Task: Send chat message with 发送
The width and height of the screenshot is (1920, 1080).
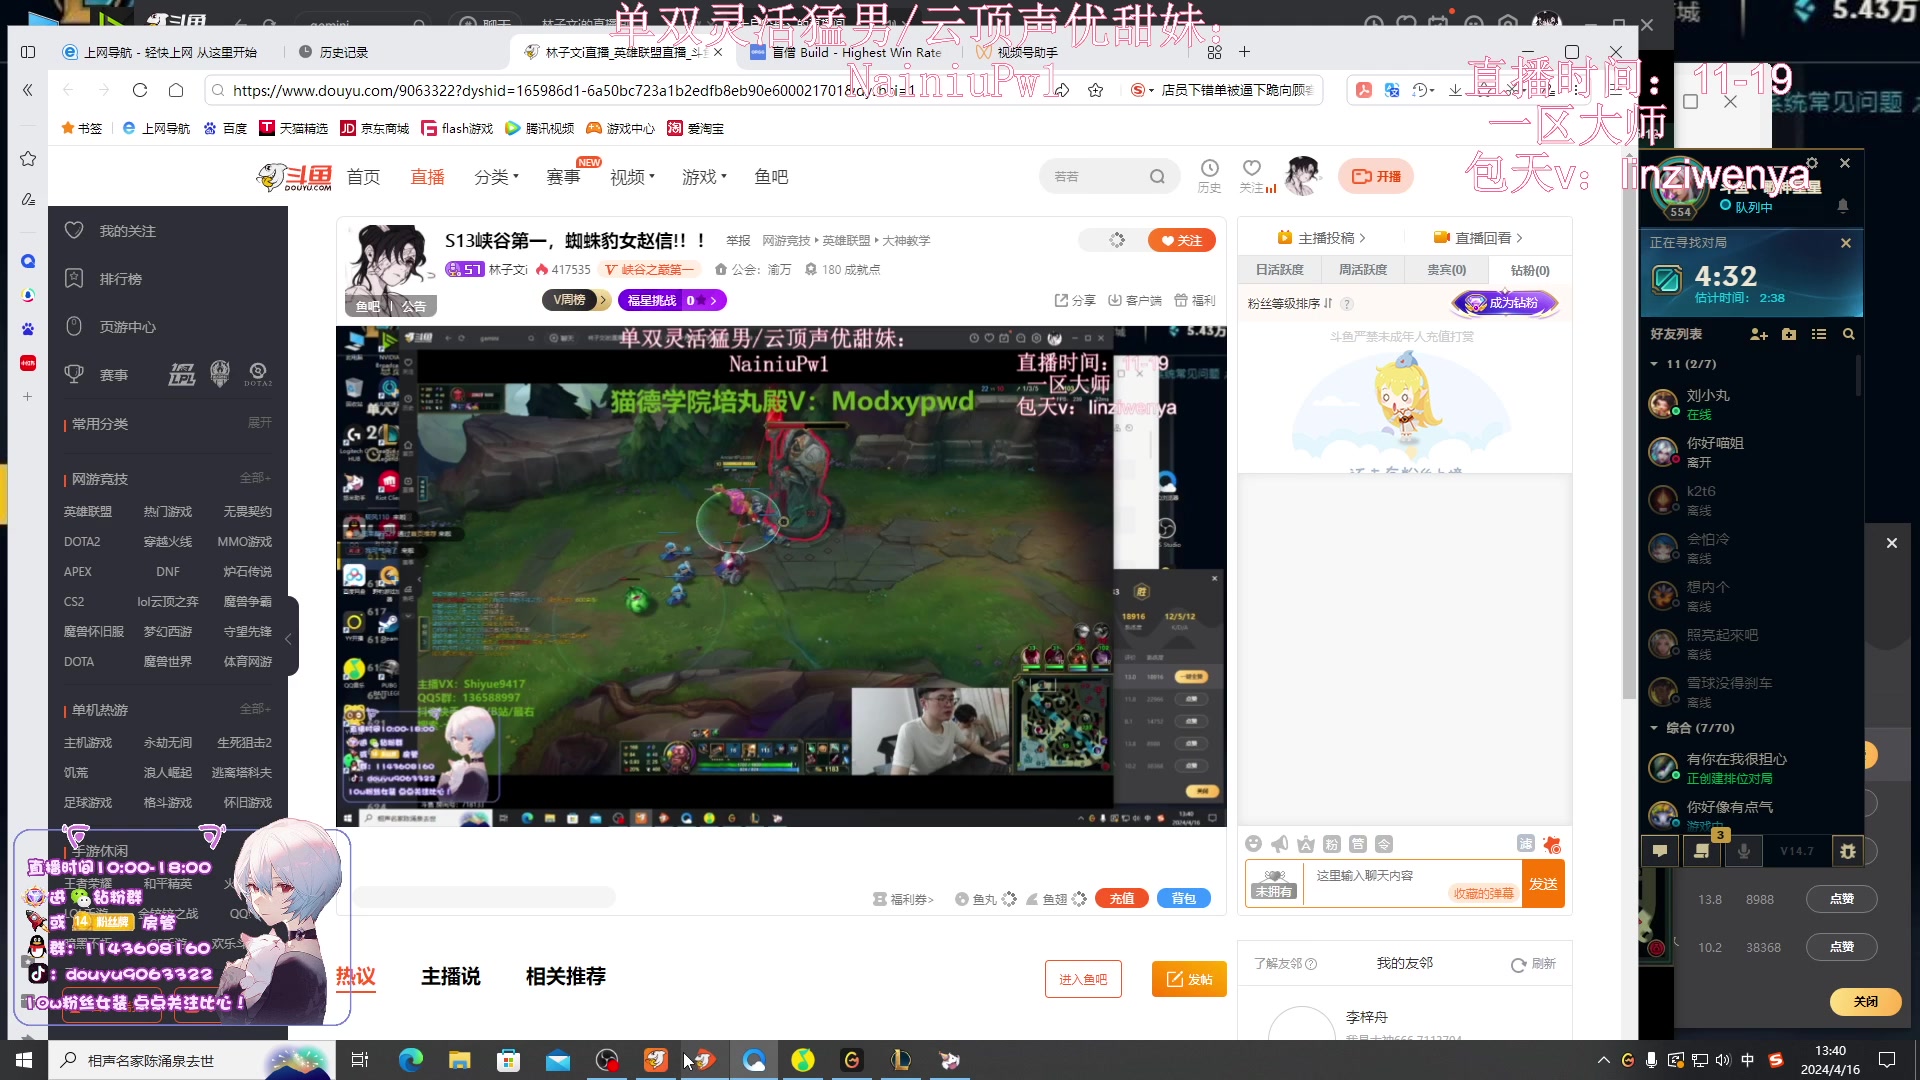Action: (1543, 884)
